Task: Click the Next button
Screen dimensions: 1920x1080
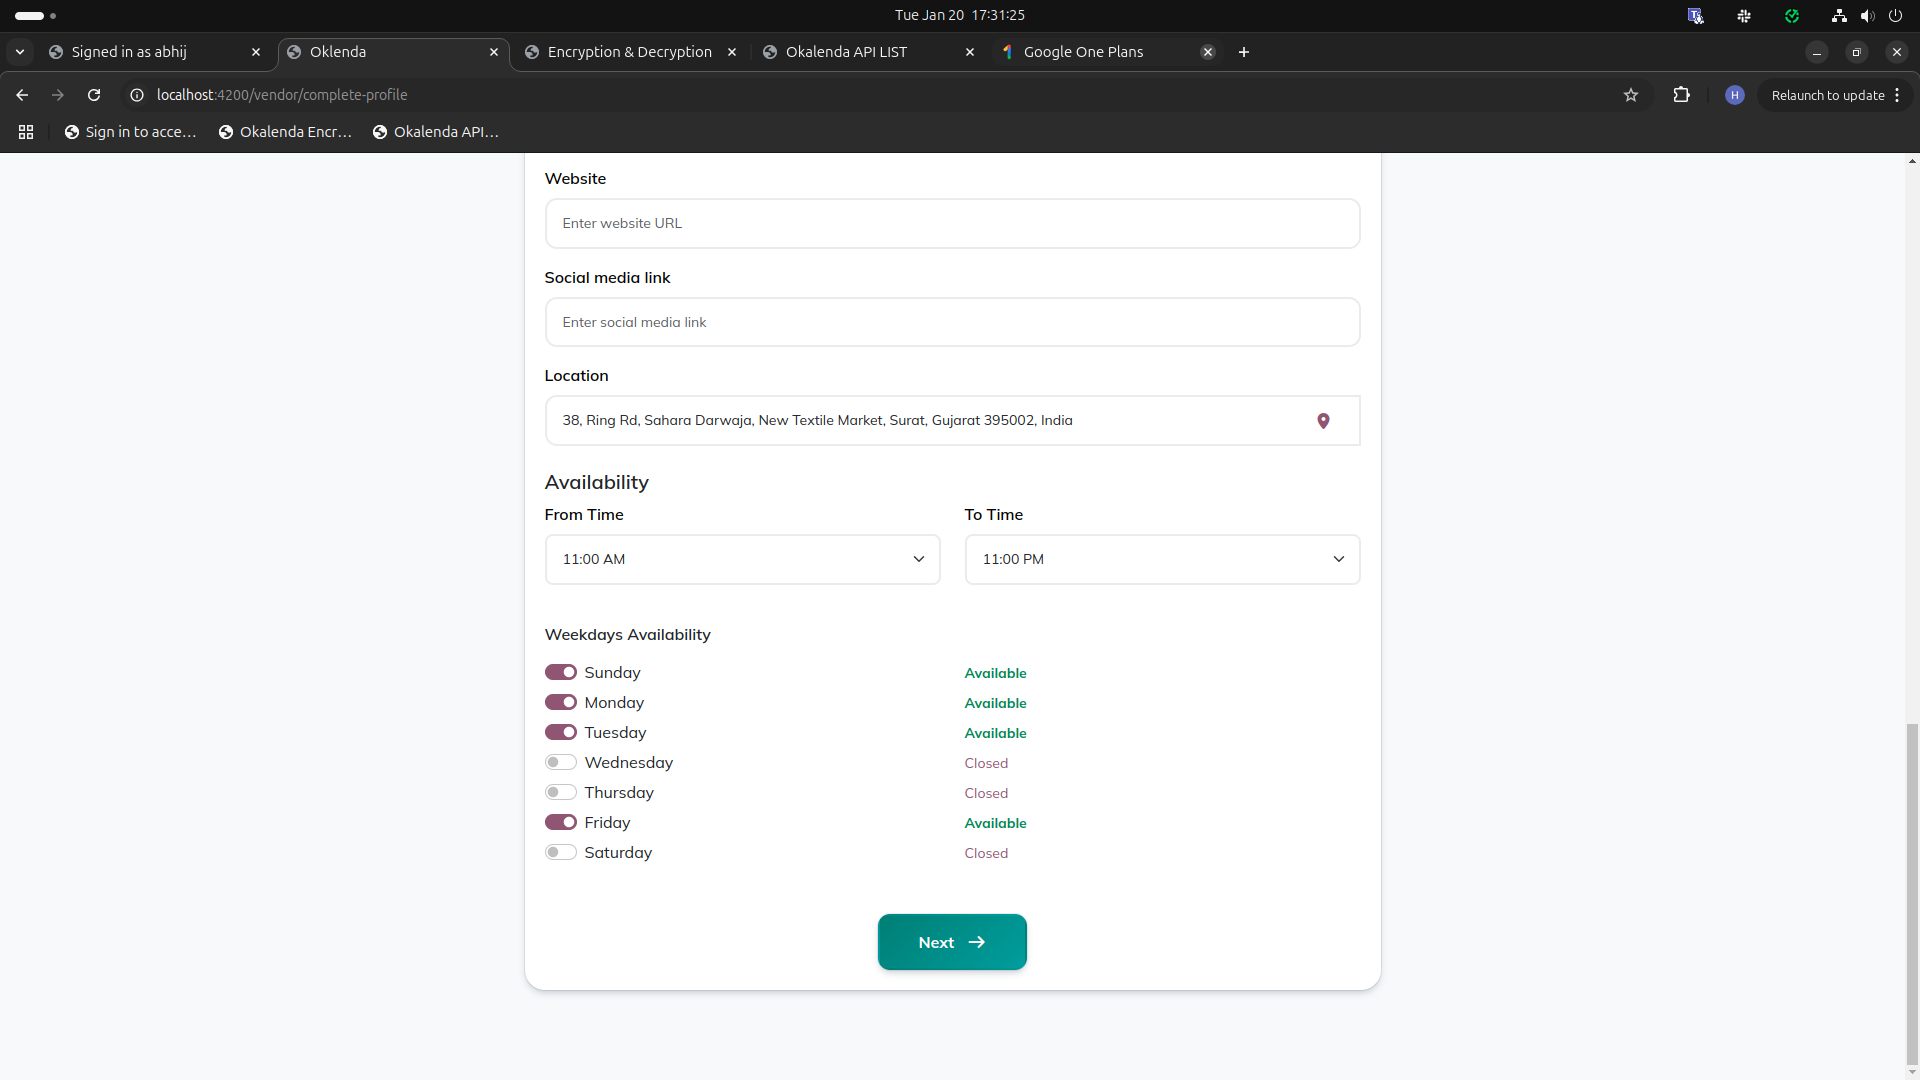Action: 952,942
